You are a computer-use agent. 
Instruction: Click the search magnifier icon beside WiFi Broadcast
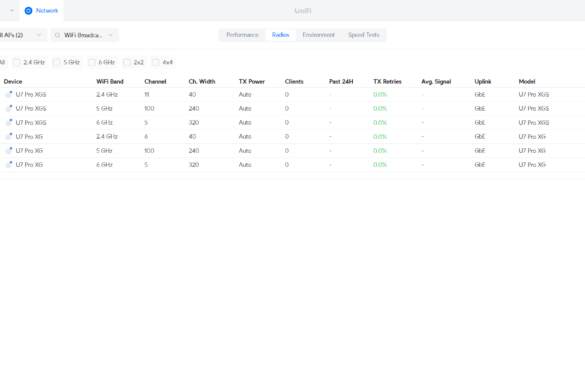click(x=57, y=35)
